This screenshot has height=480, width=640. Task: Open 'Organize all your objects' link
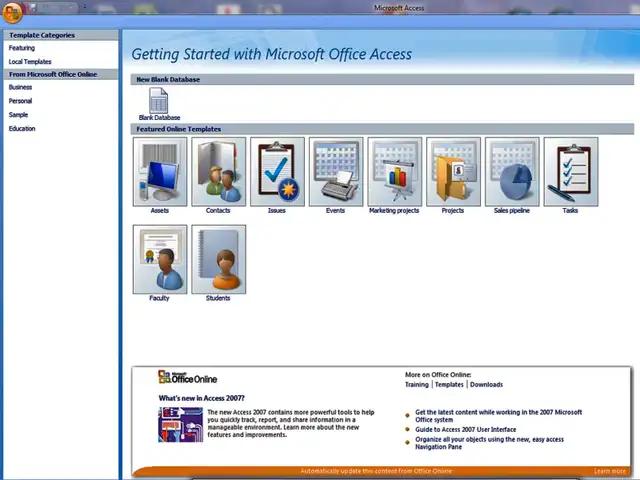click(x=489, y=443)
